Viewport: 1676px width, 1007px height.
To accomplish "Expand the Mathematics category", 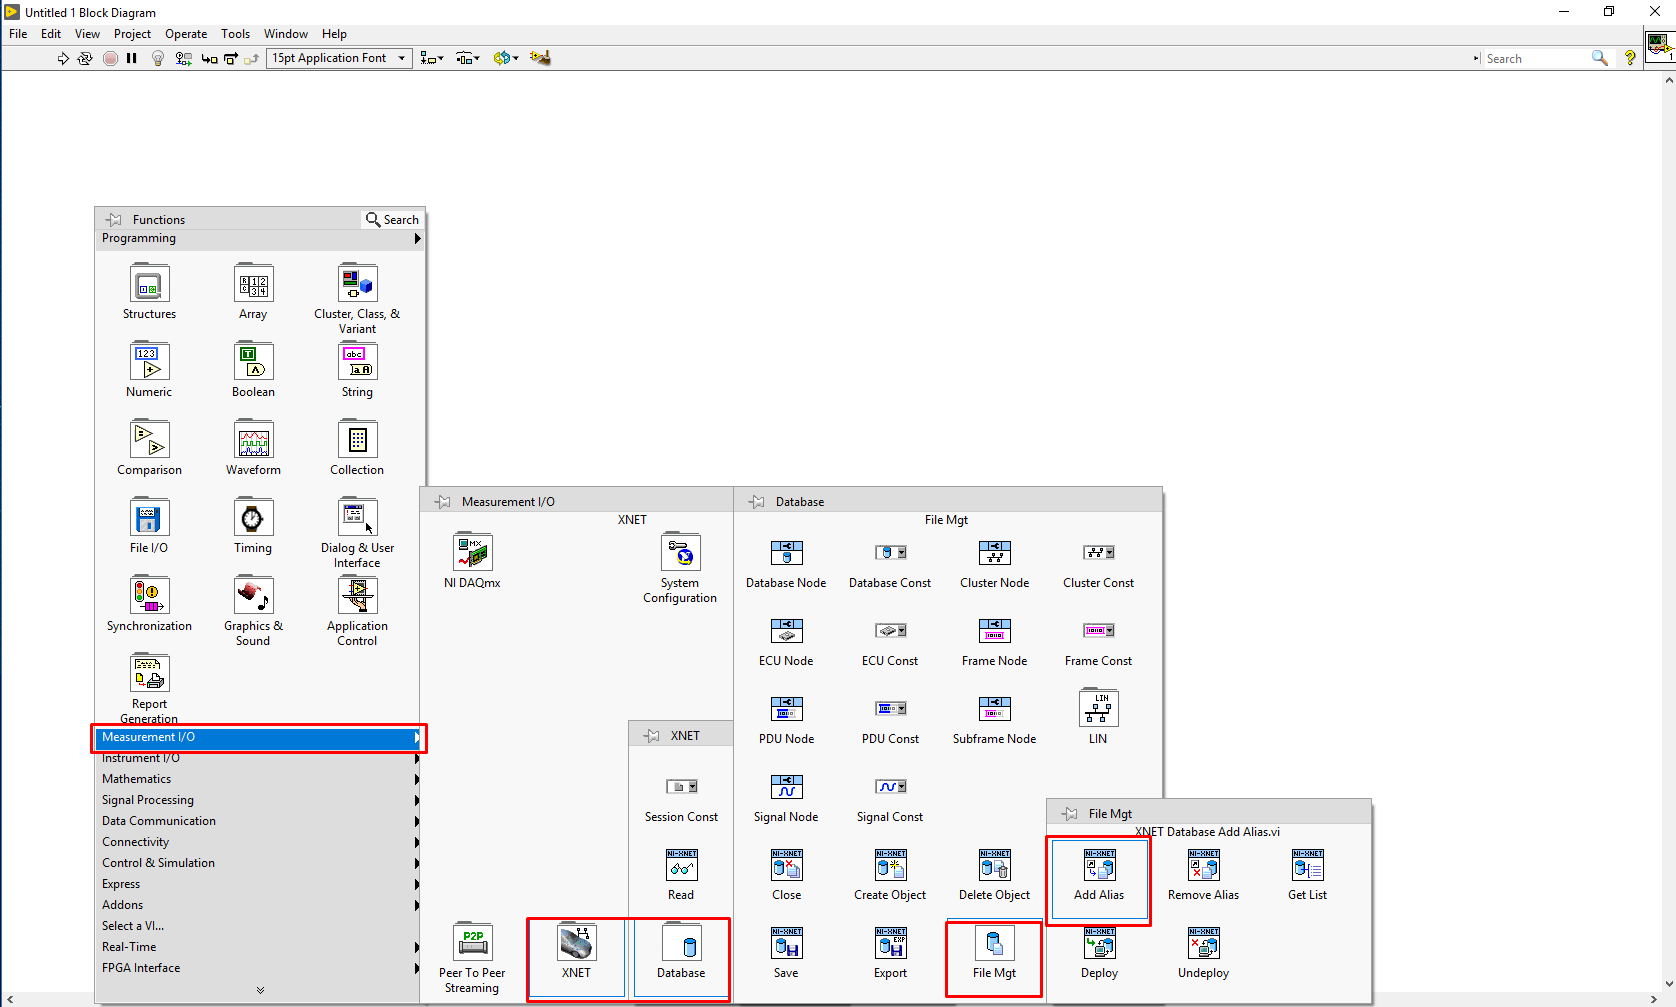I will (260, 779).
